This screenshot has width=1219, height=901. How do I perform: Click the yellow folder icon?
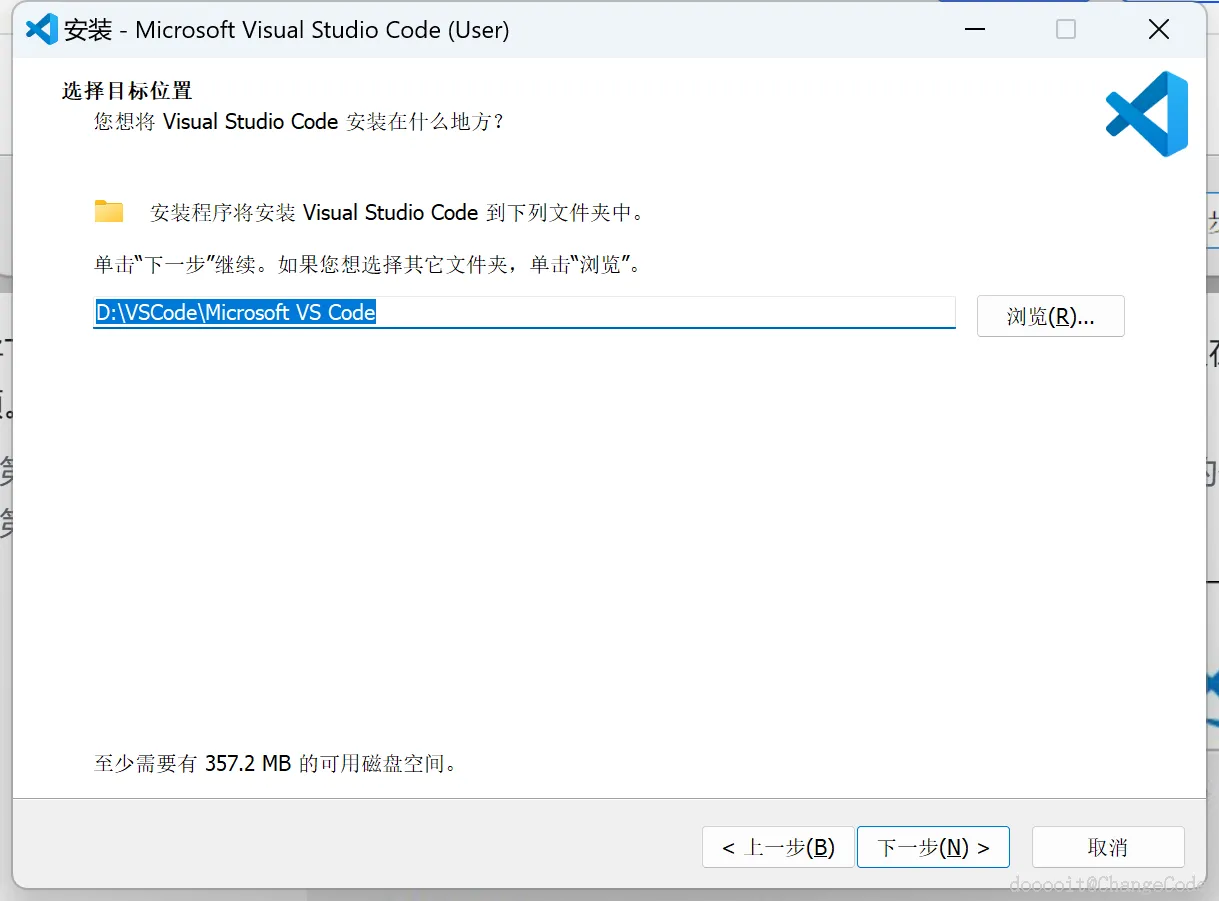click(x=109, y=211)
